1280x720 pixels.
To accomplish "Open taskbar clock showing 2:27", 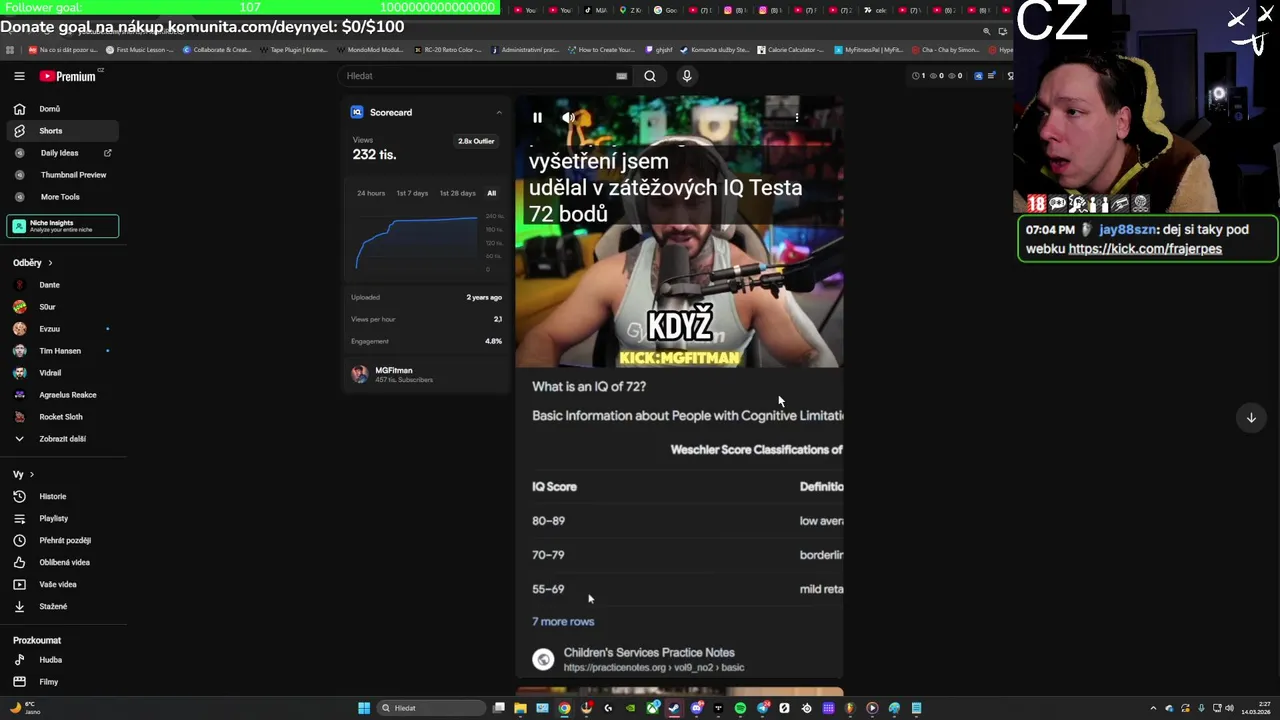I will click(1255, 708).
